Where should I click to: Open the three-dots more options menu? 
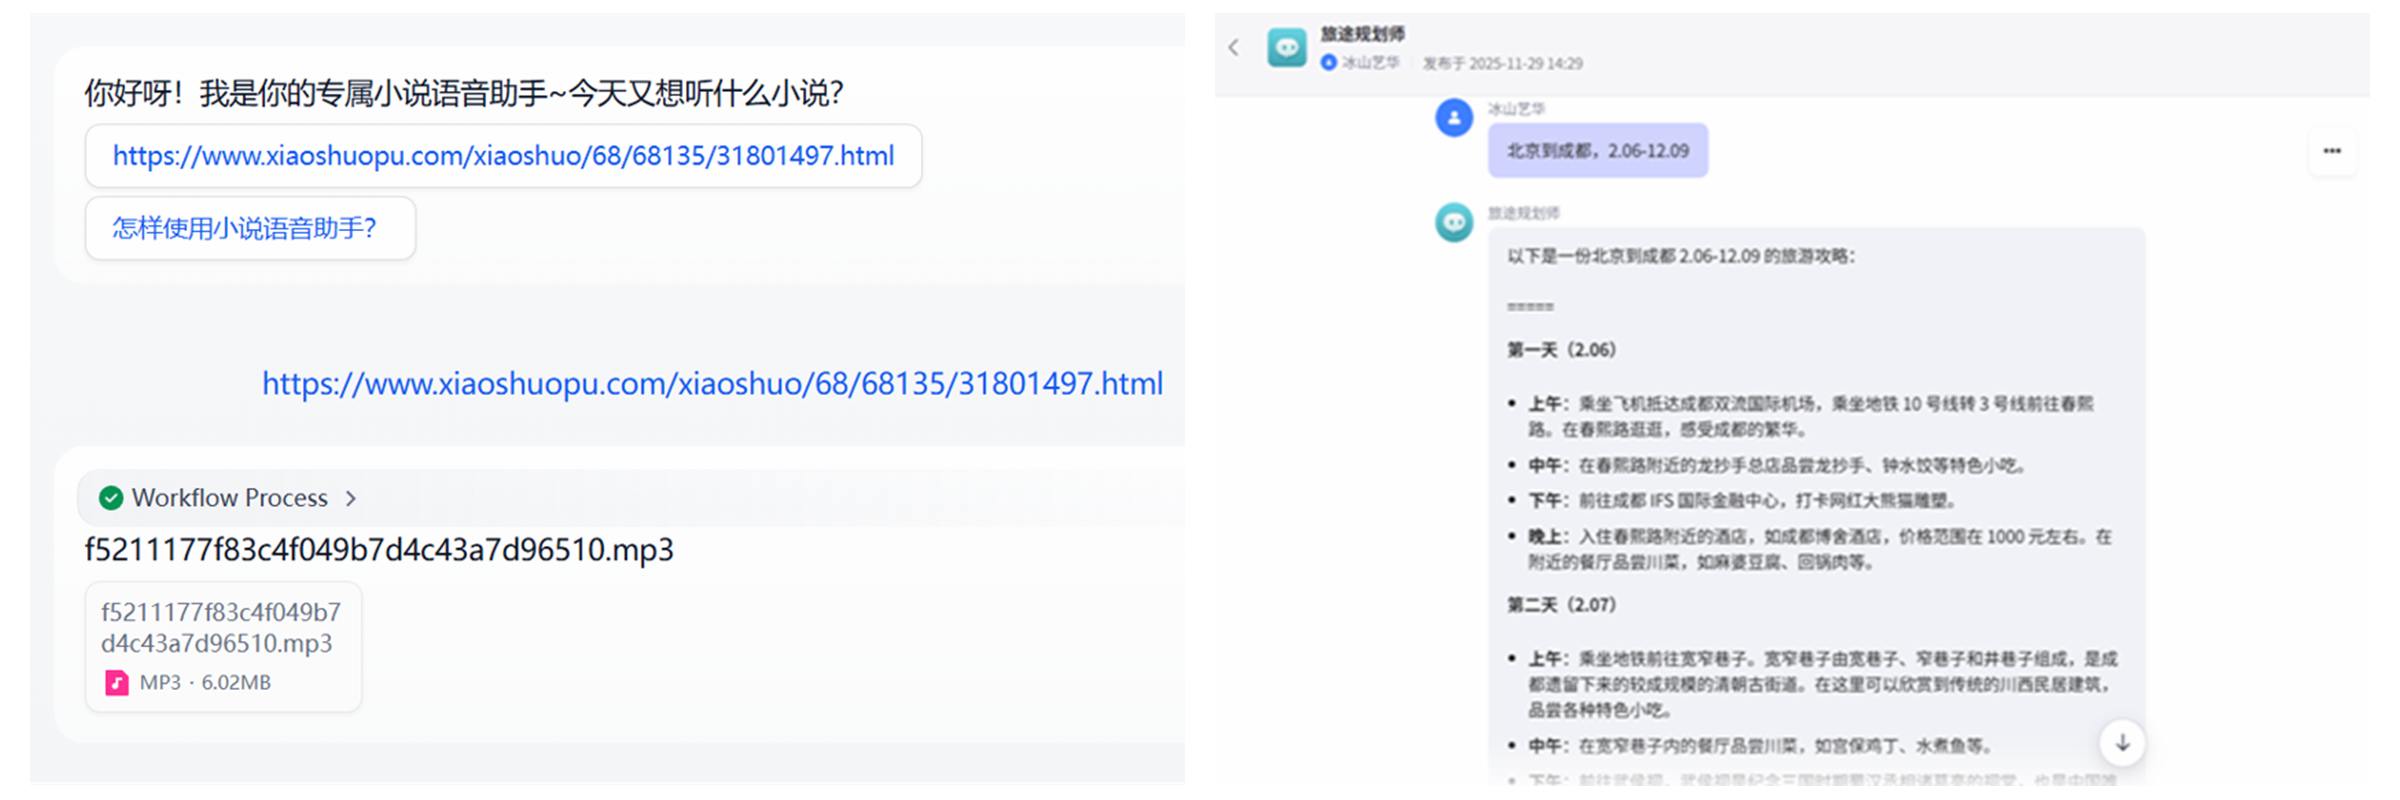[x=2332, y=151]
